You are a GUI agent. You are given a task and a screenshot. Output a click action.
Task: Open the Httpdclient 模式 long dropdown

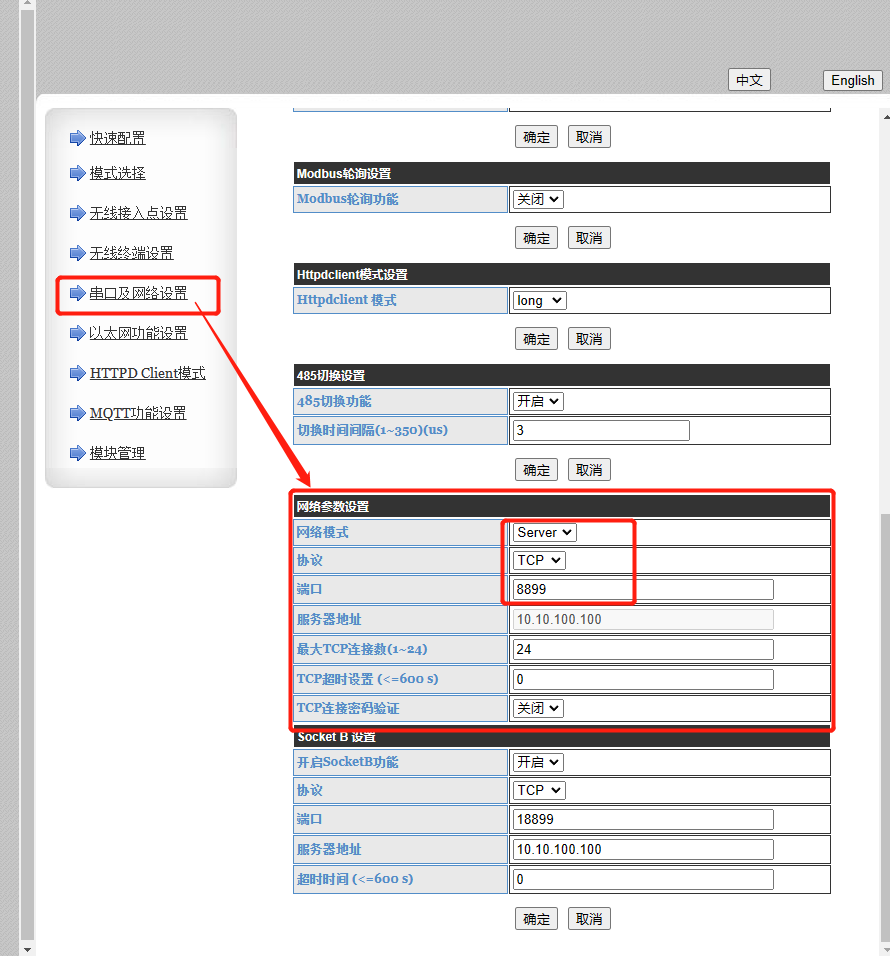[x=540, y=300]
